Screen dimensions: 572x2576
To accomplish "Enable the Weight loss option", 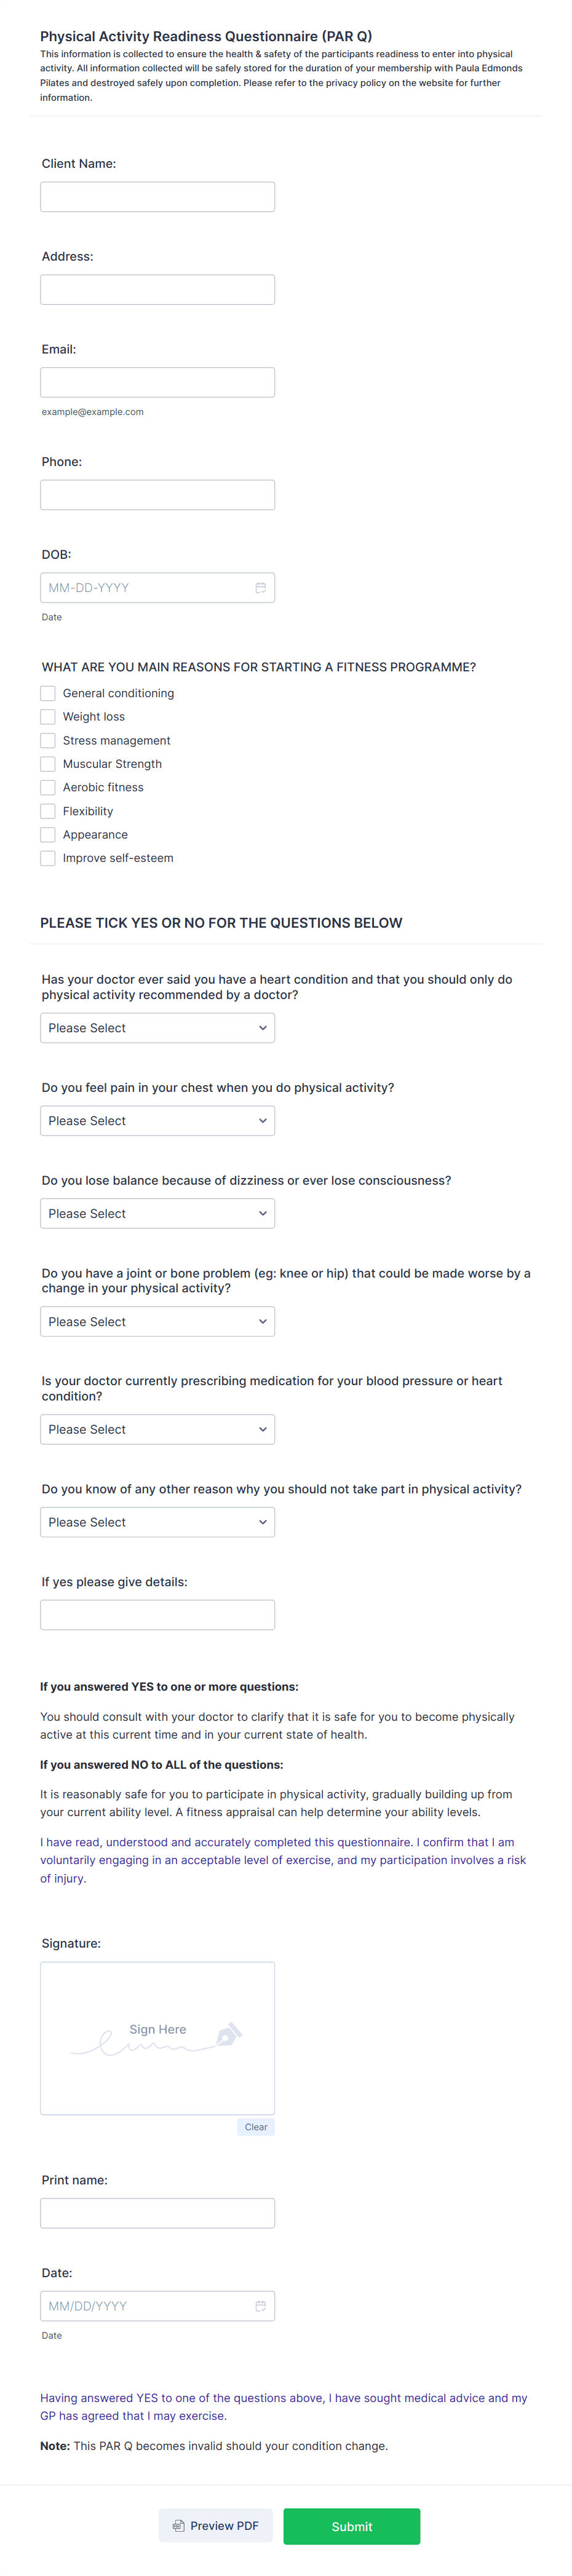I will pyautogui.click(x=47, y=716).
